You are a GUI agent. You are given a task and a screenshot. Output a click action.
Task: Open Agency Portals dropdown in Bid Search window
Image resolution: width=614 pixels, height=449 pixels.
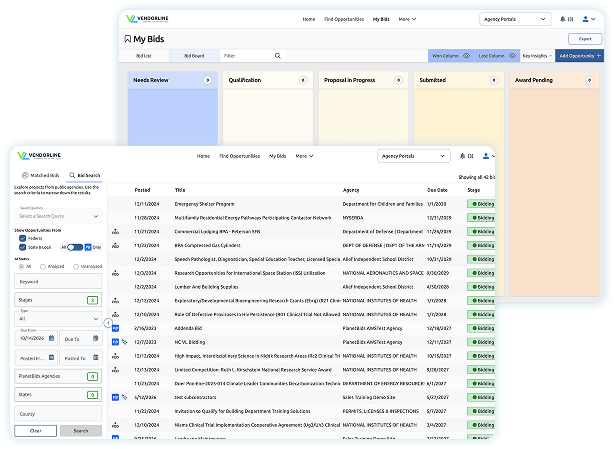[x=414, y=156]
